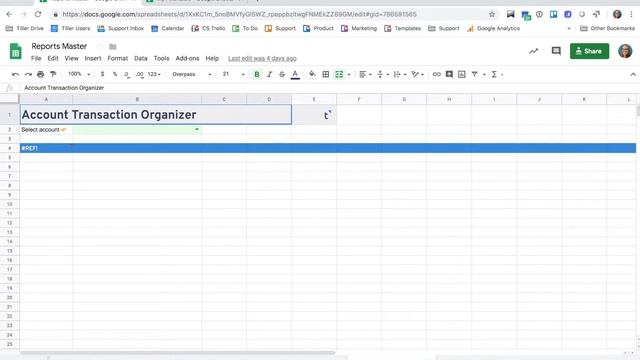Open the View menu
640x360 pixels.
pyautogui.click(x=71, y=58)
